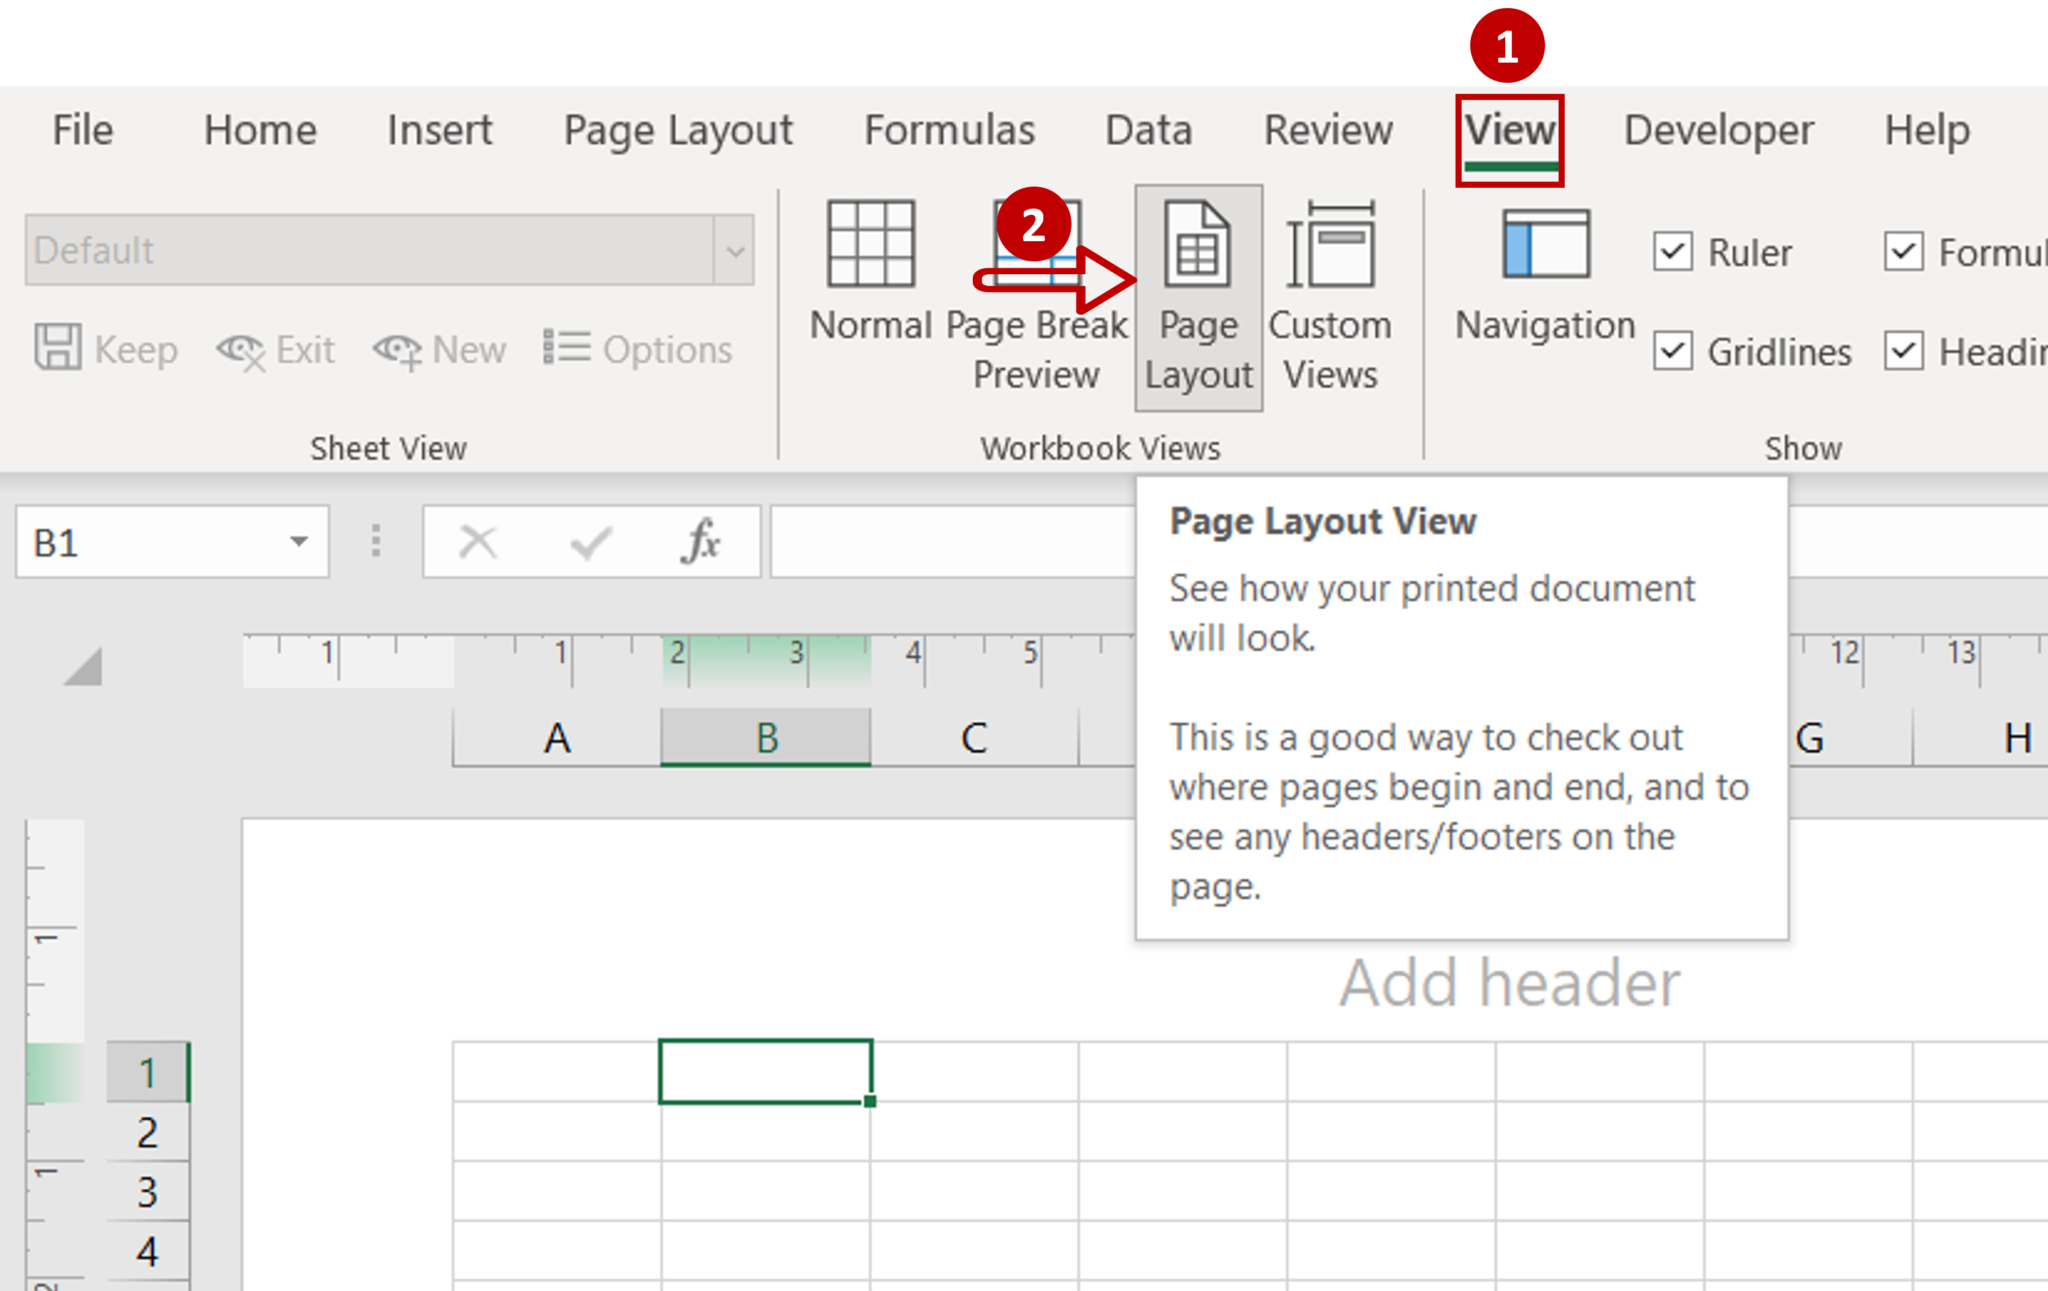Select the Developer tab in the ribbon
This screenshot has width=2048, height=1291.
(x=1716, y=129)
